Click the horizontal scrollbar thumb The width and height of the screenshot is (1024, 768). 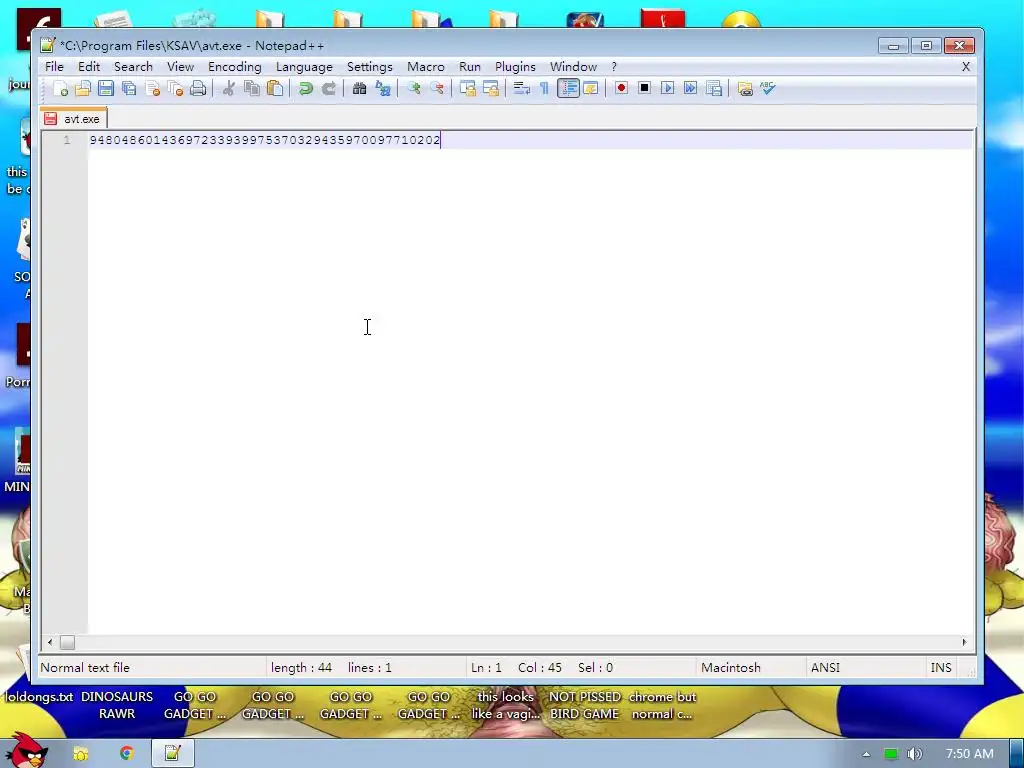coord(67,643)
